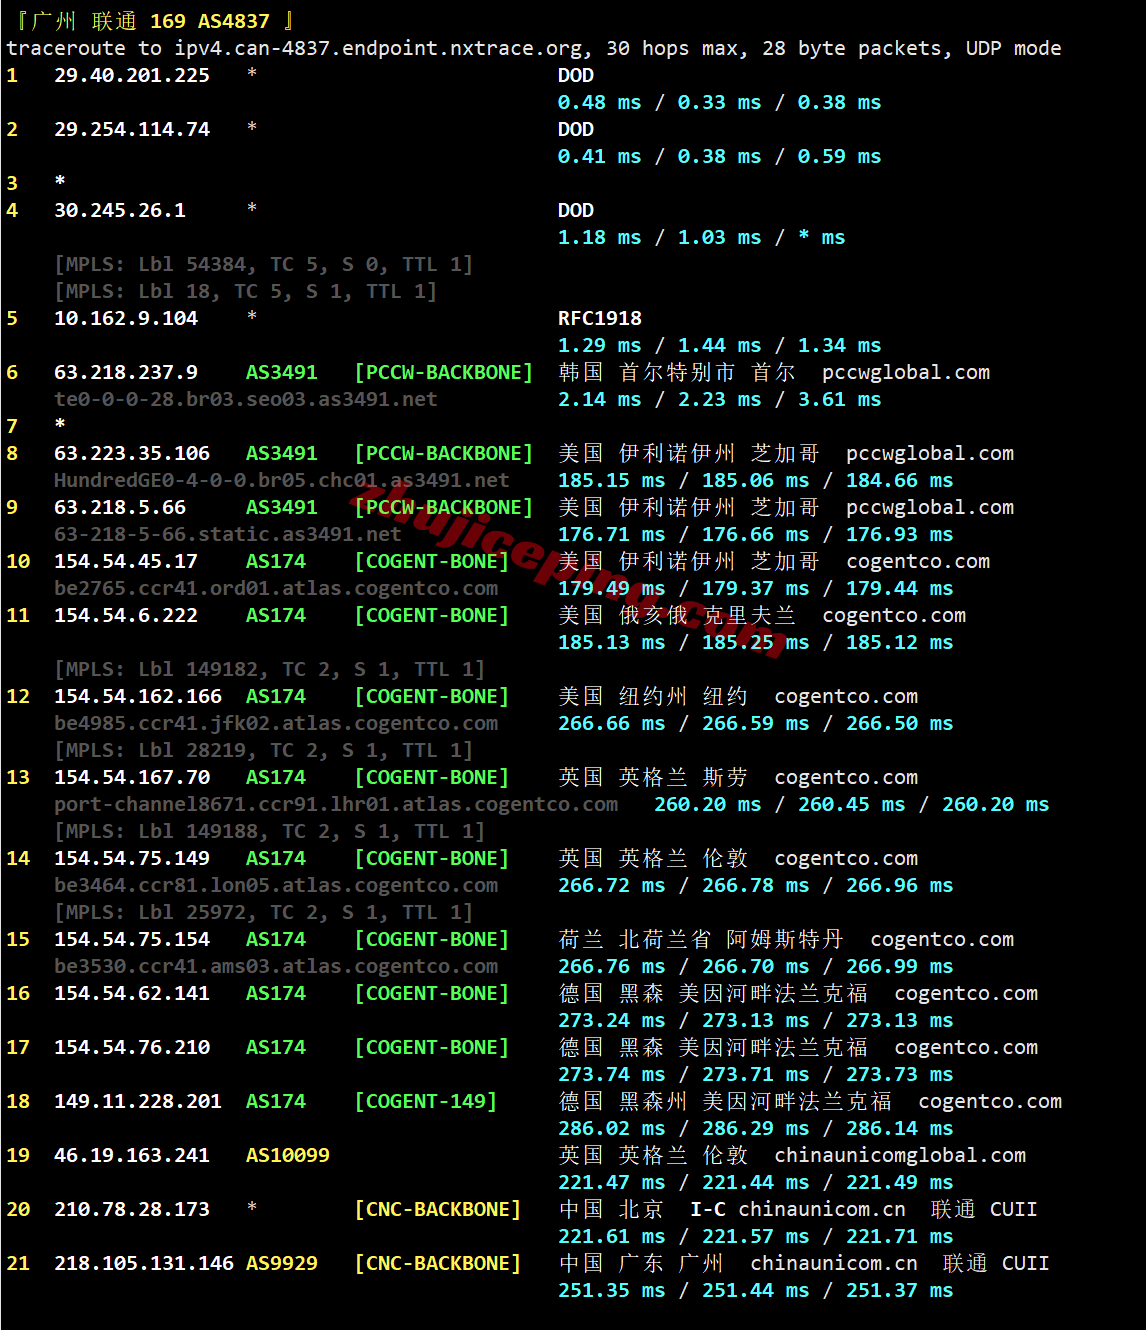Select IP address 218.105.131.146
The image size is (1146, 1330).
[144, 1263]
